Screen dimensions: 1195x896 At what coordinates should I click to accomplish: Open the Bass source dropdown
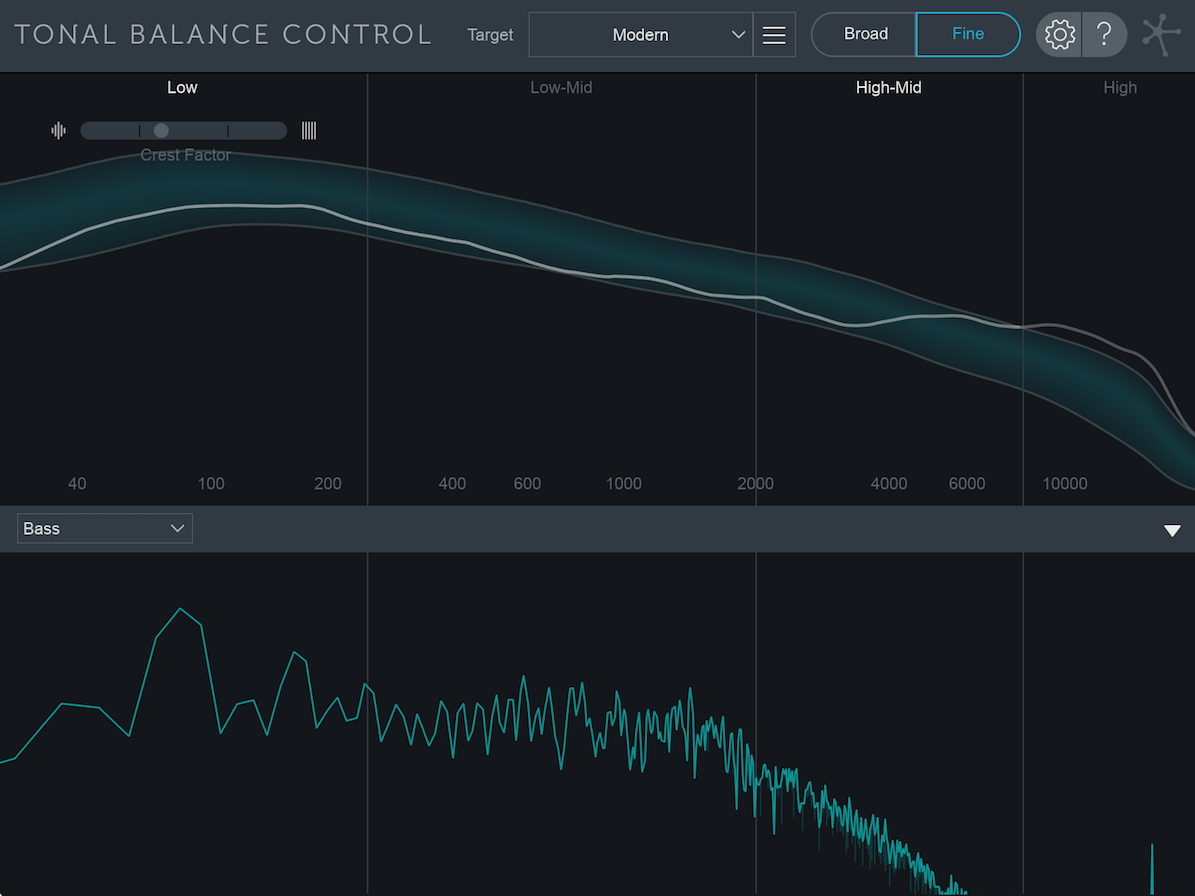105,529
